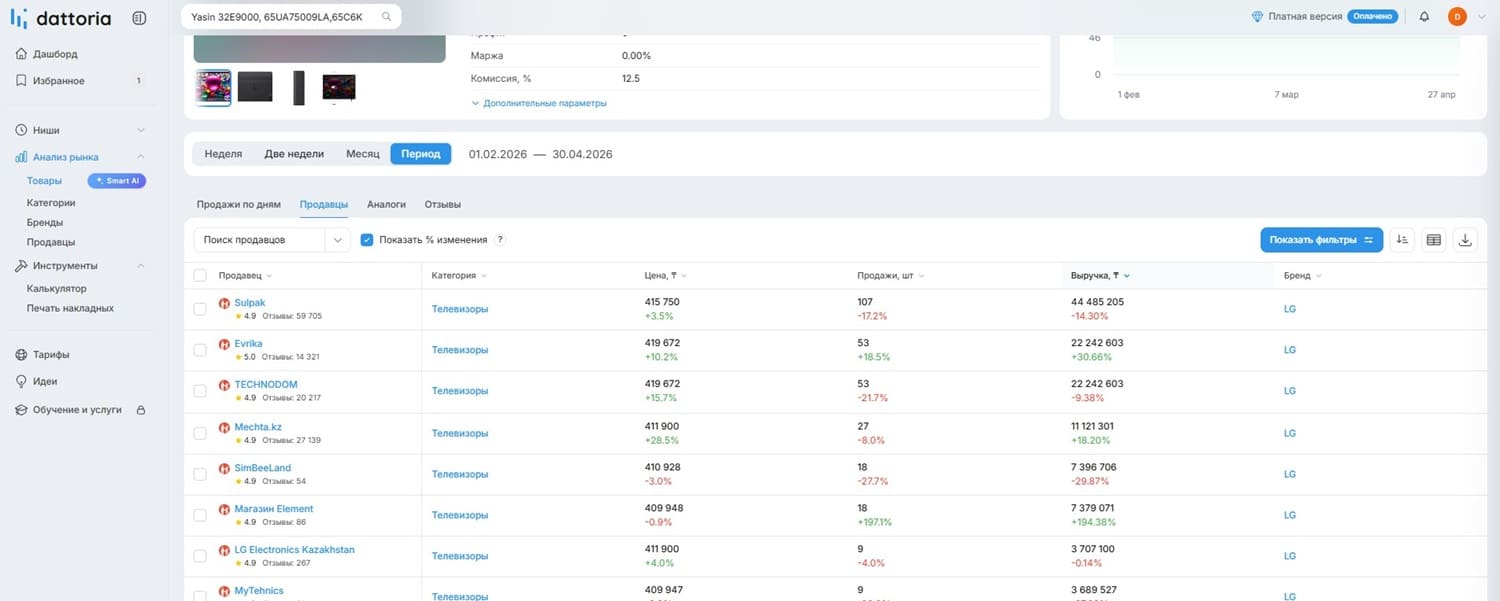Click the sort order icon beside filters button

[1402, 240]
